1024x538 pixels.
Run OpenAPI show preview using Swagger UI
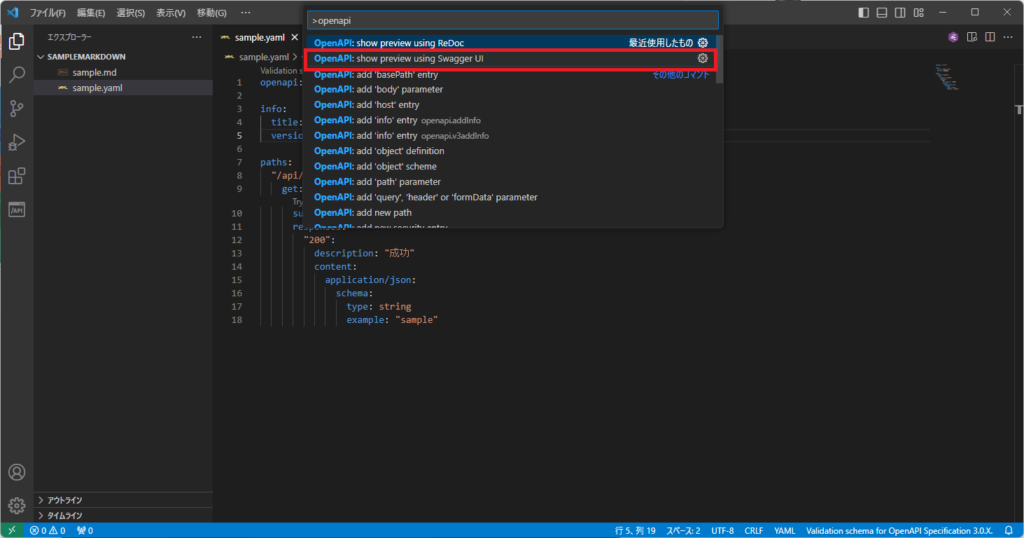point(511,58)
